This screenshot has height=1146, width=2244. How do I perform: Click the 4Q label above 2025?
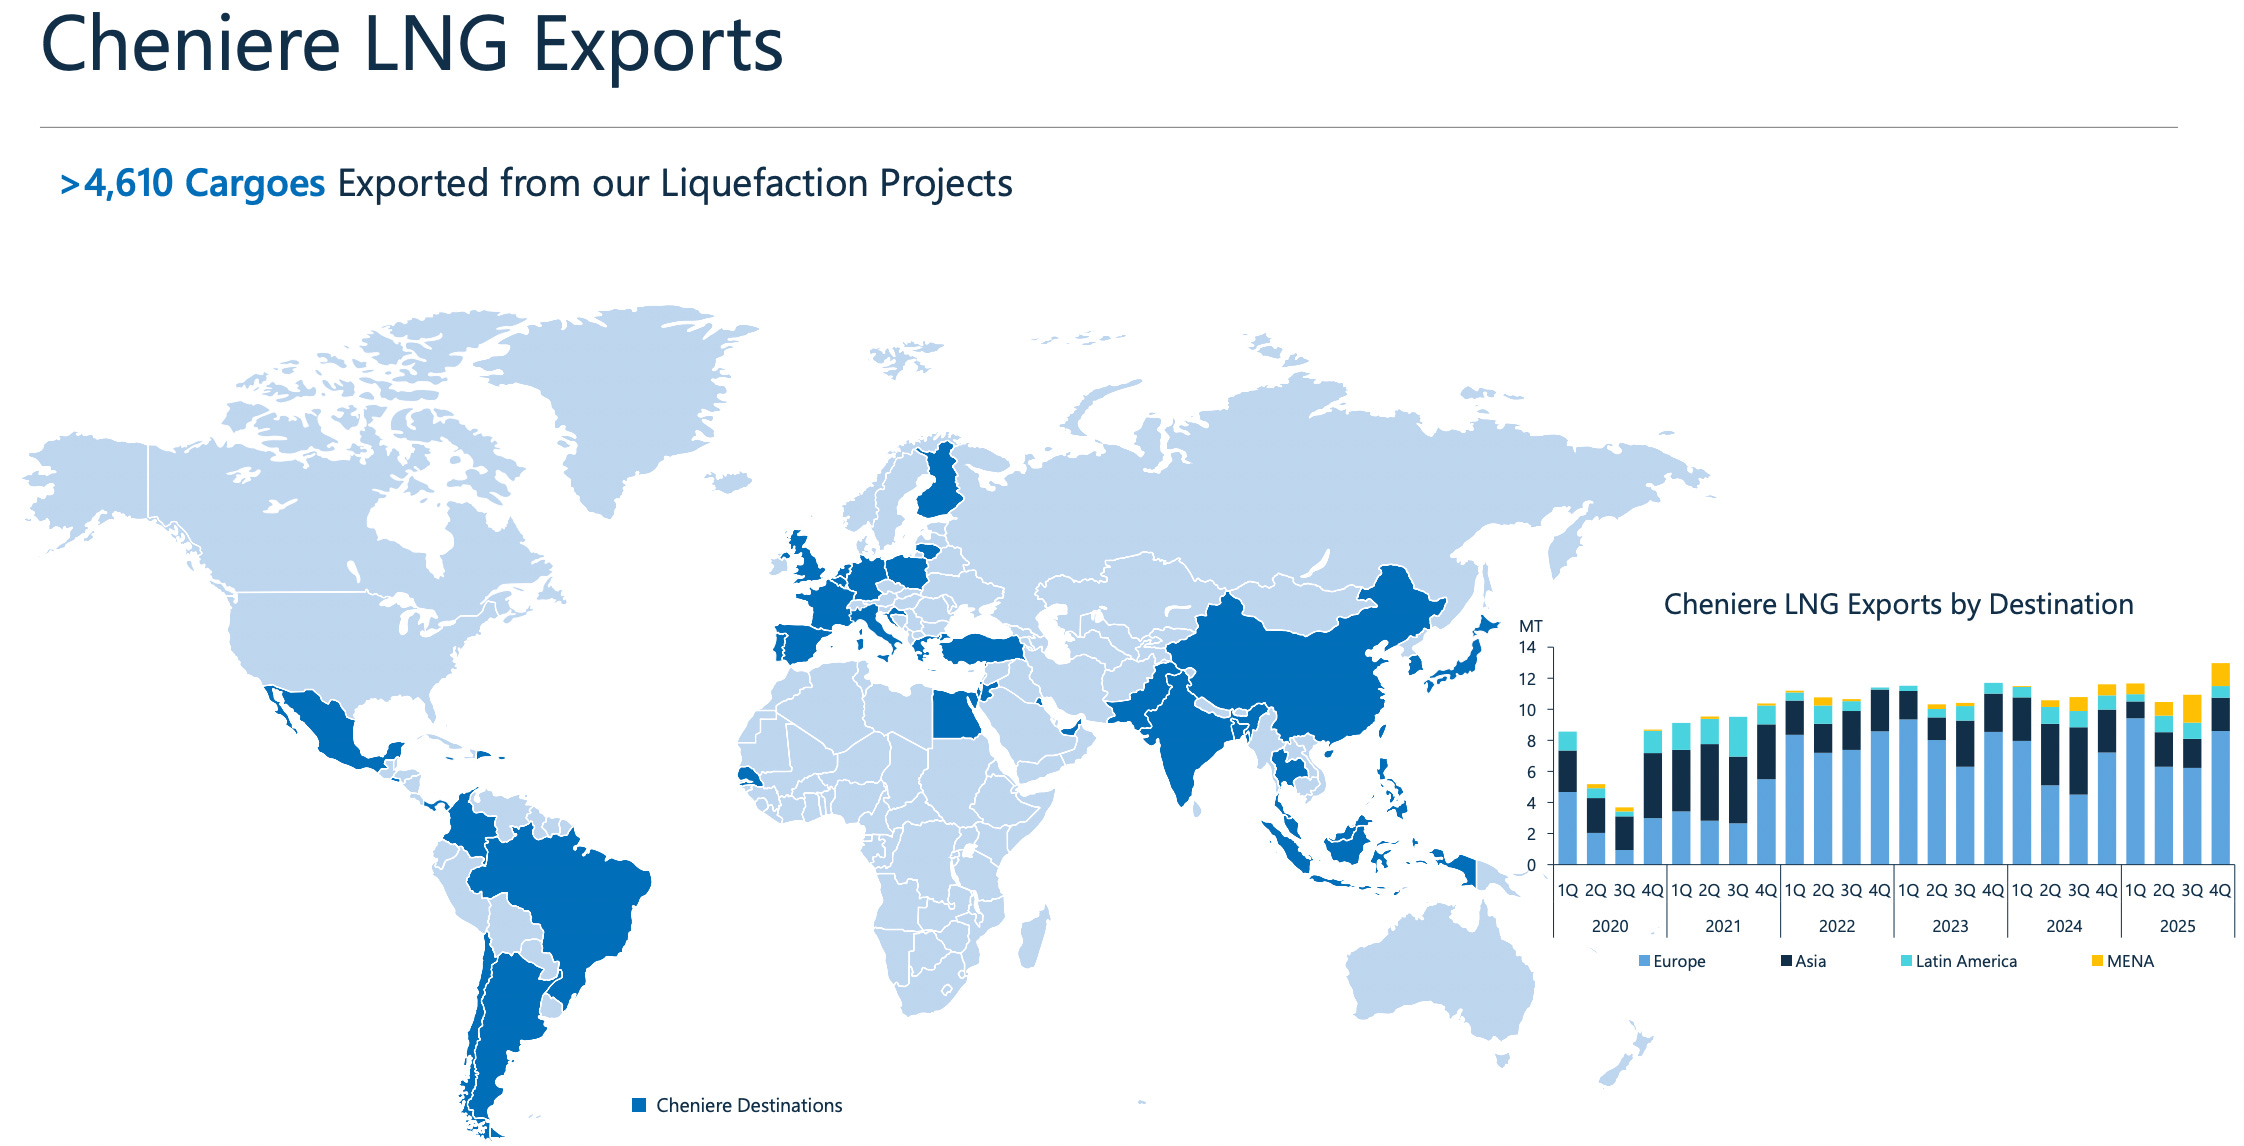[x=2220, y=890]
